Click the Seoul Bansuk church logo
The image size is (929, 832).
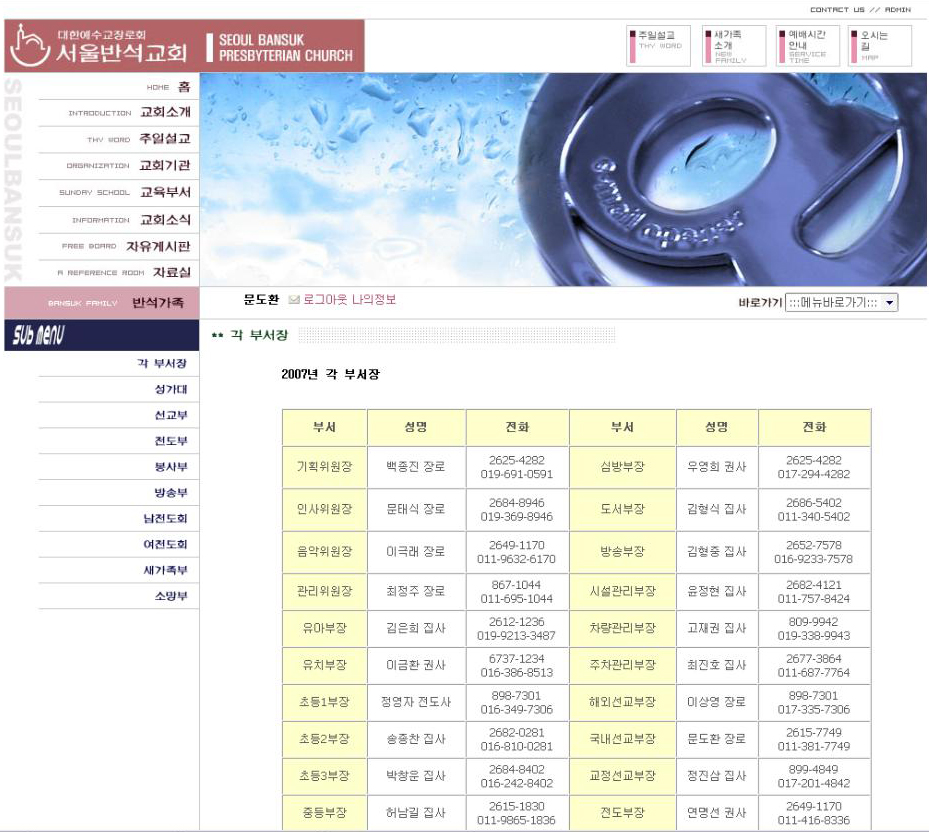[x=100, y=46]
